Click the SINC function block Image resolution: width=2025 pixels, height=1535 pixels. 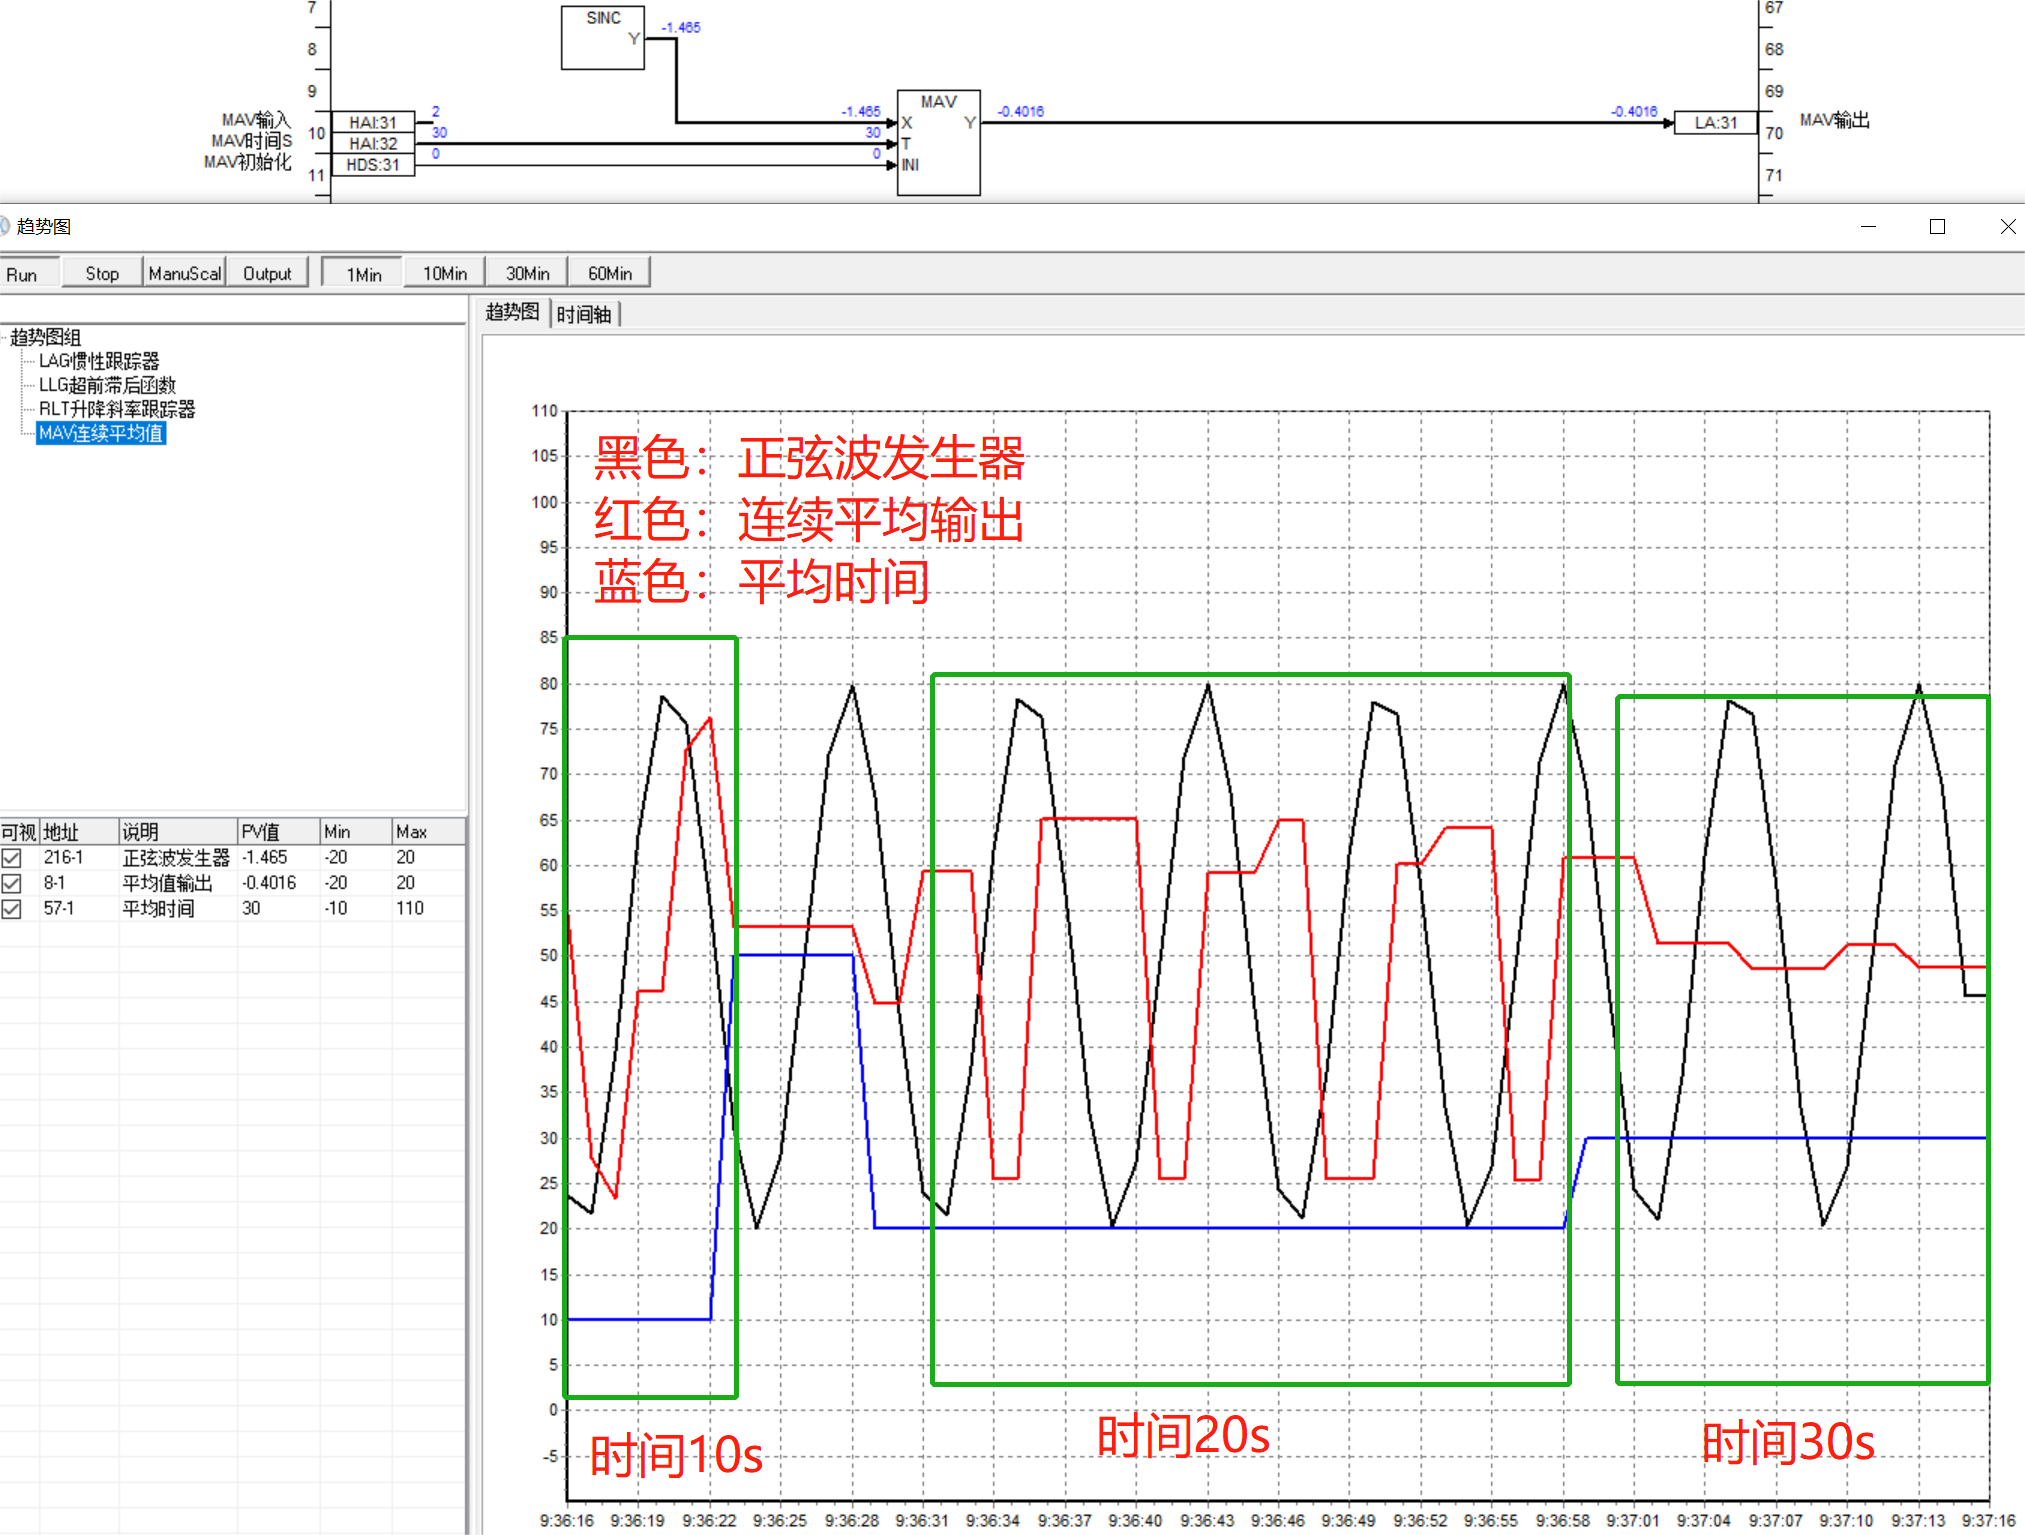(x=602, y=38)
